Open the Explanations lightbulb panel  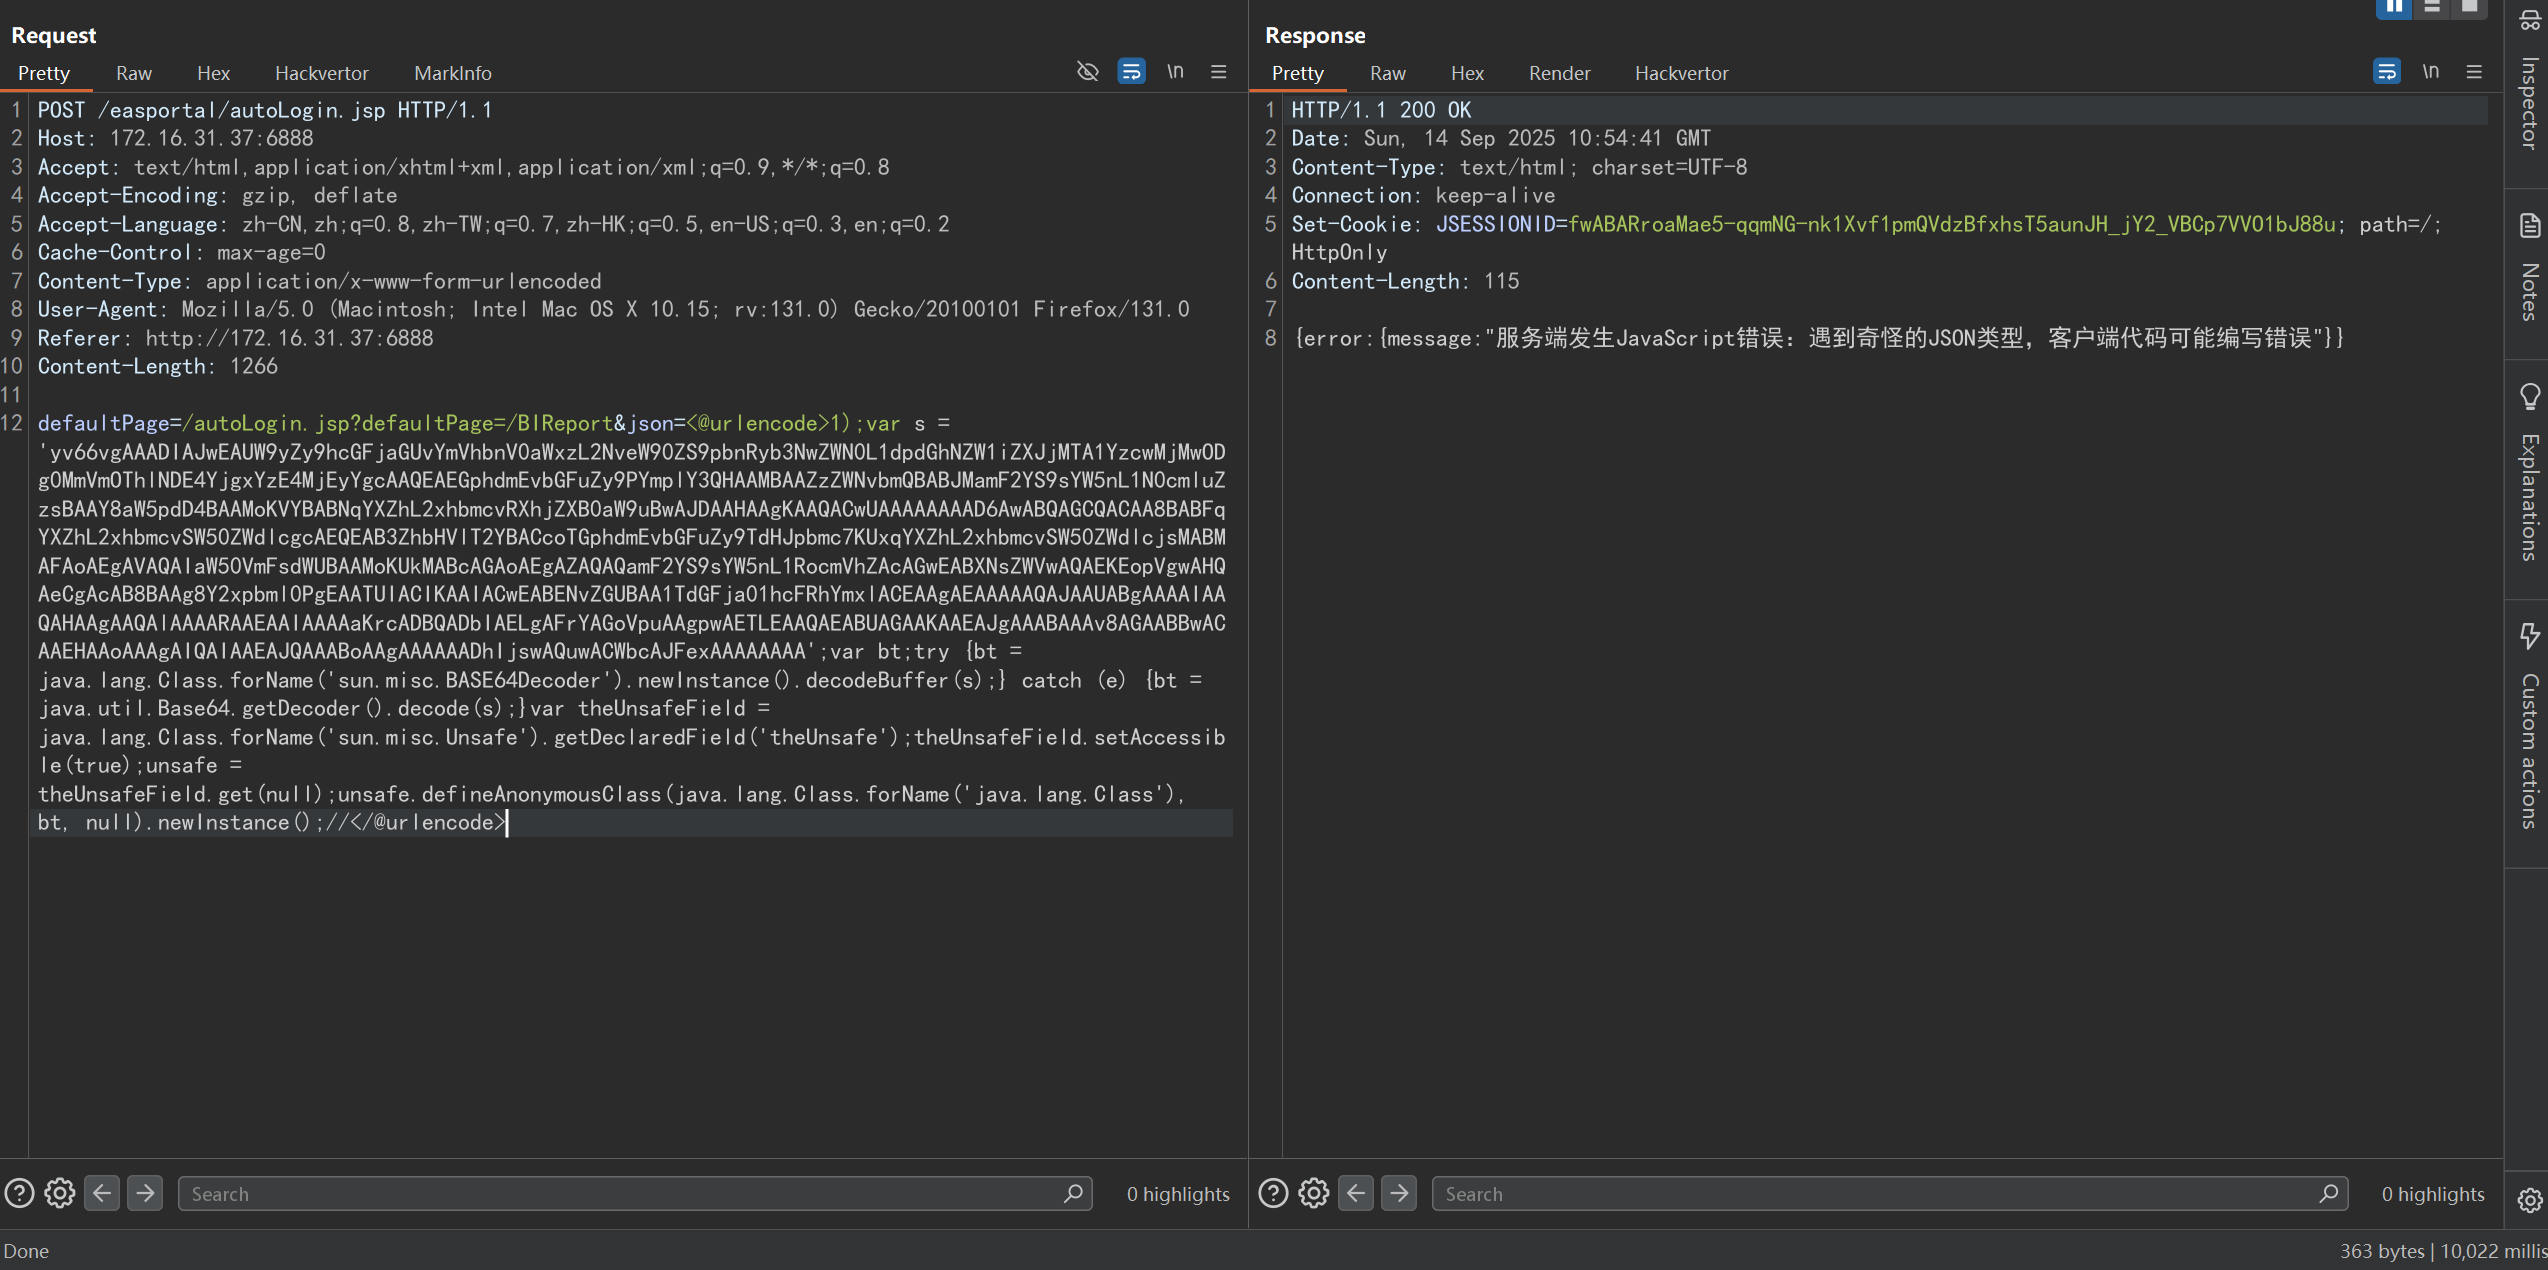(2528, 470)
